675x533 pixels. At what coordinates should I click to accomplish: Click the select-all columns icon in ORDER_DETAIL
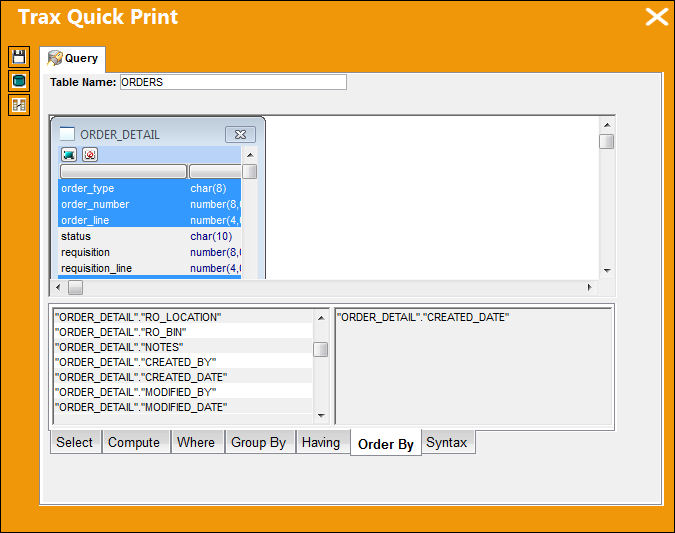[x=69, y=154]
